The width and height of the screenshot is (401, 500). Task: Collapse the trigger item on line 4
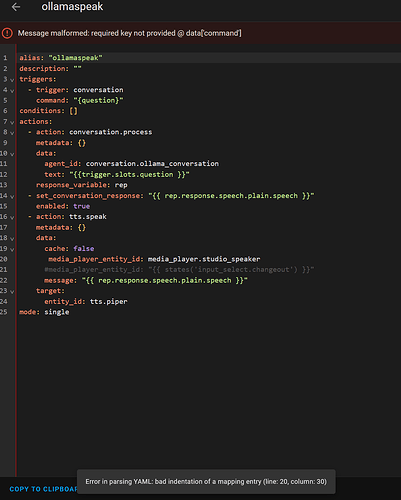tap(12, 91)
